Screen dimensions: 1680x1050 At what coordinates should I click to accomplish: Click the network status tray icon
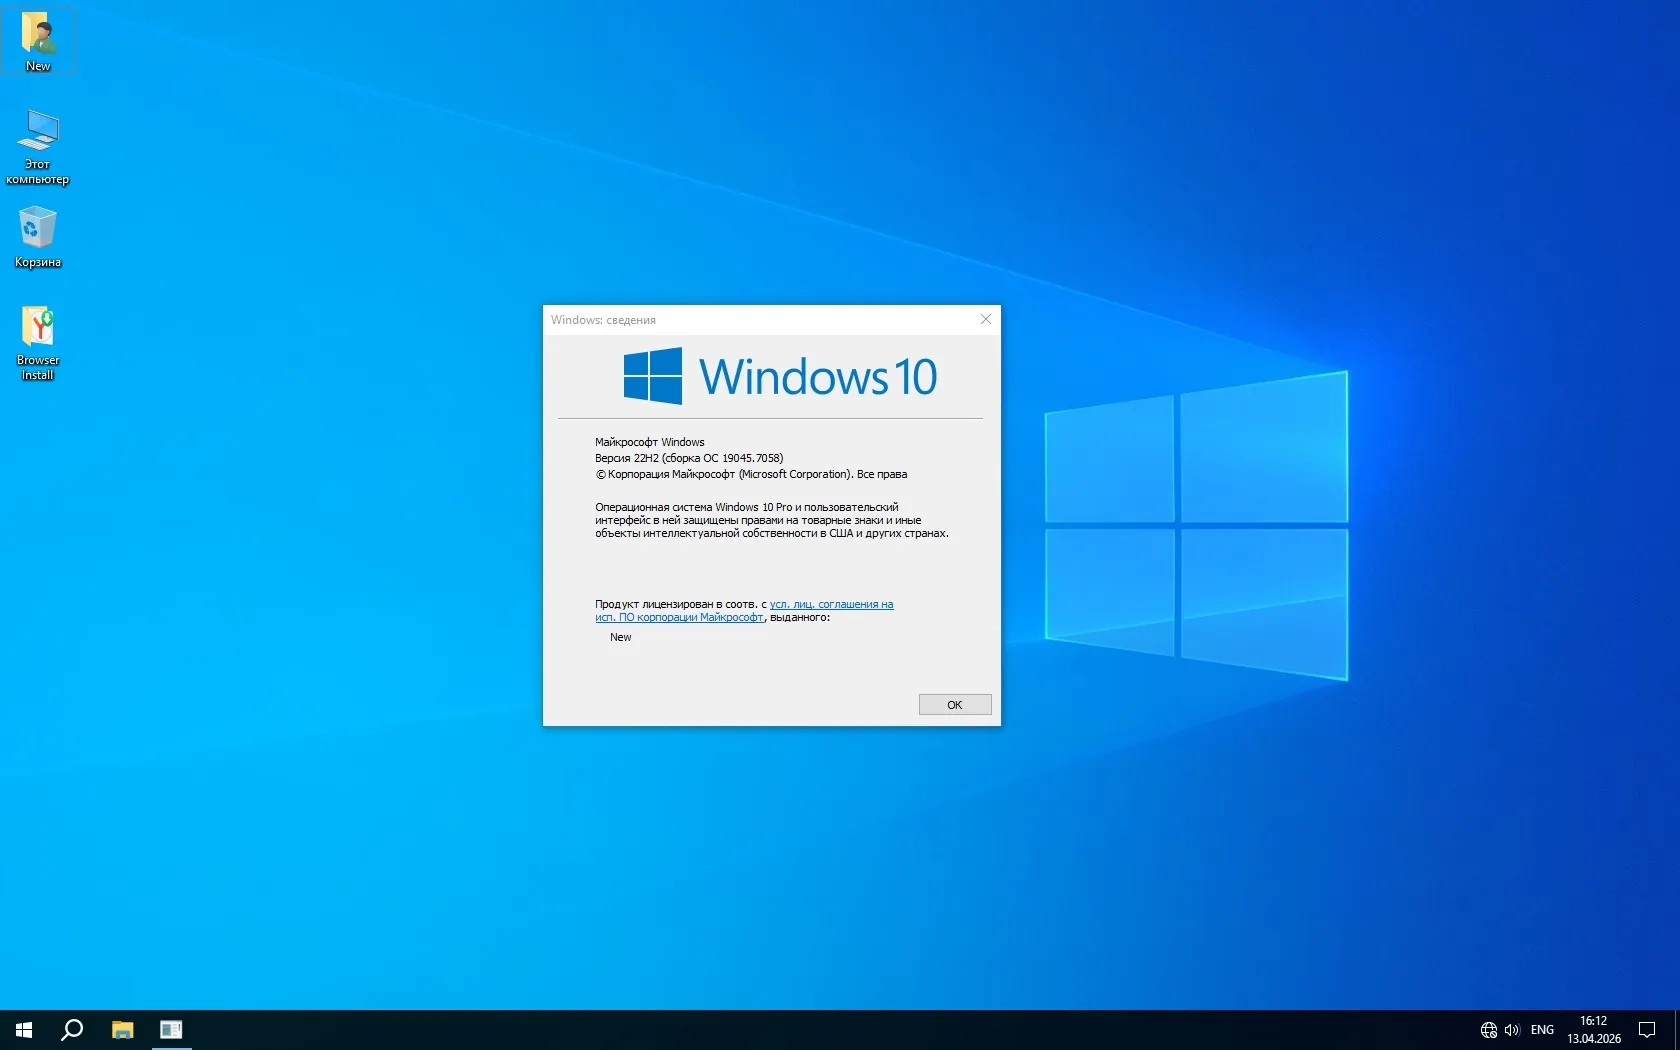[1488, 1030]
